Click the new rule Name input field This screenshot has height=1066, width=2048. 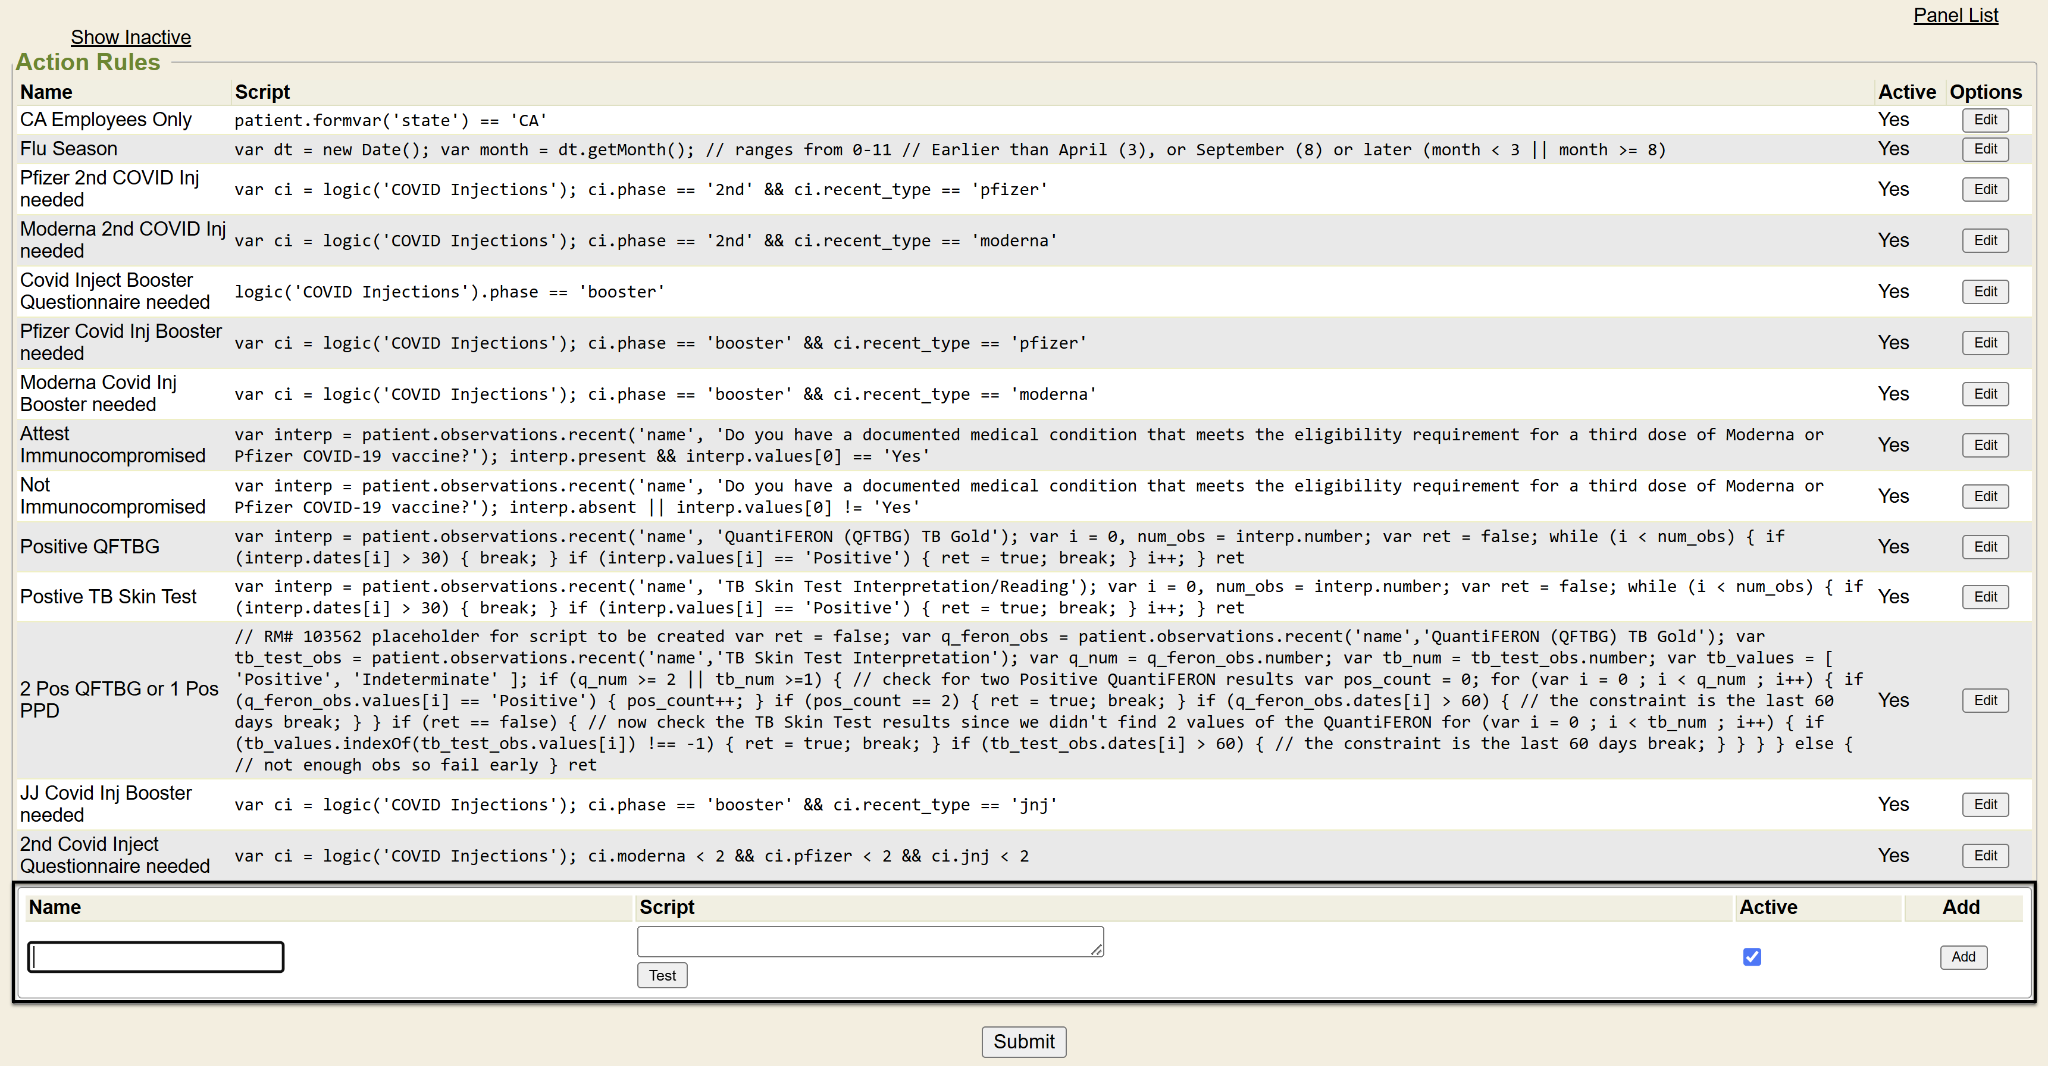tap(156, 957)
